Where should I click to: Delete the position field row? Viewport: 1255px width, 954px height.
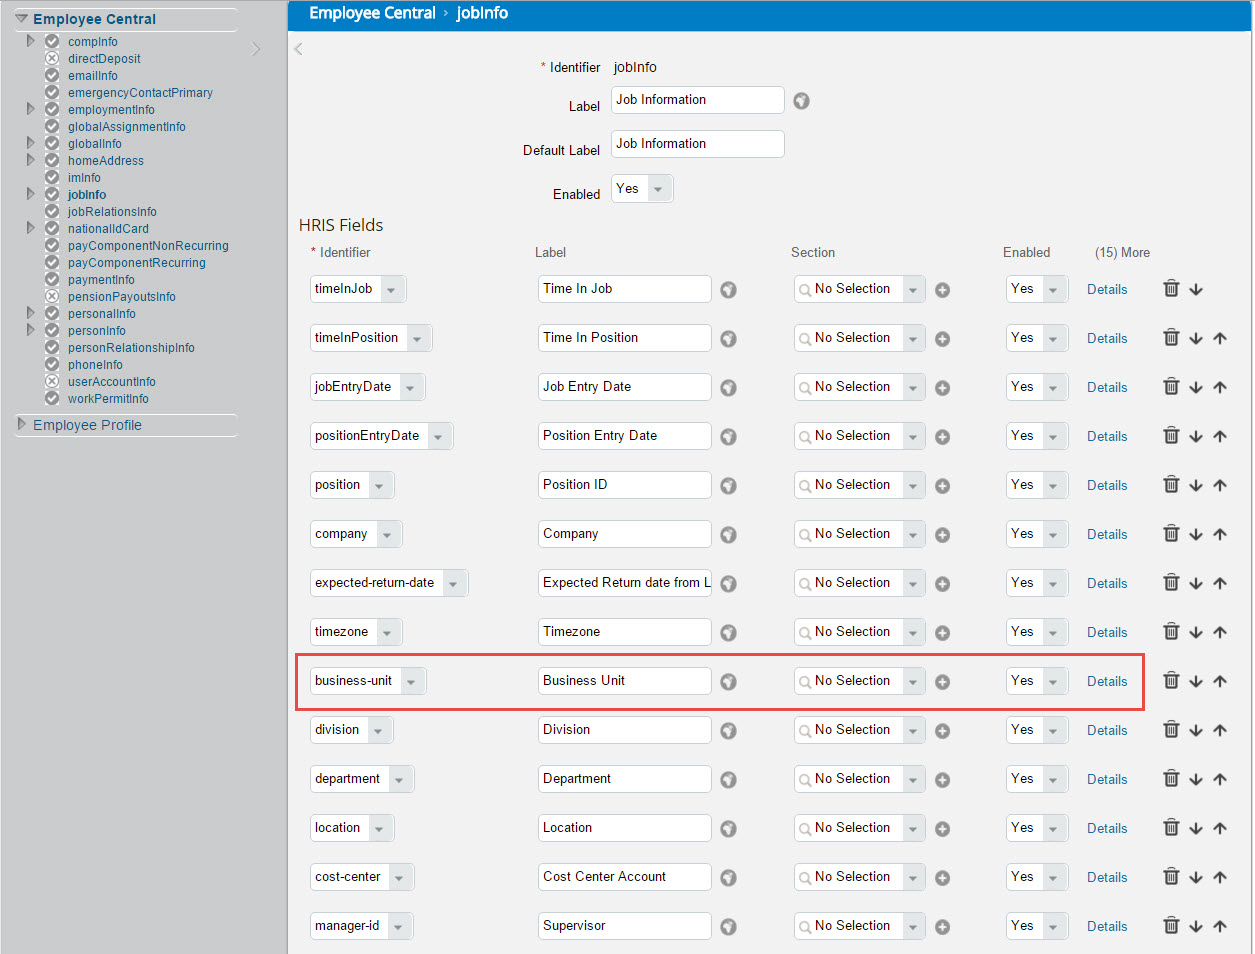coord(1171,485)
